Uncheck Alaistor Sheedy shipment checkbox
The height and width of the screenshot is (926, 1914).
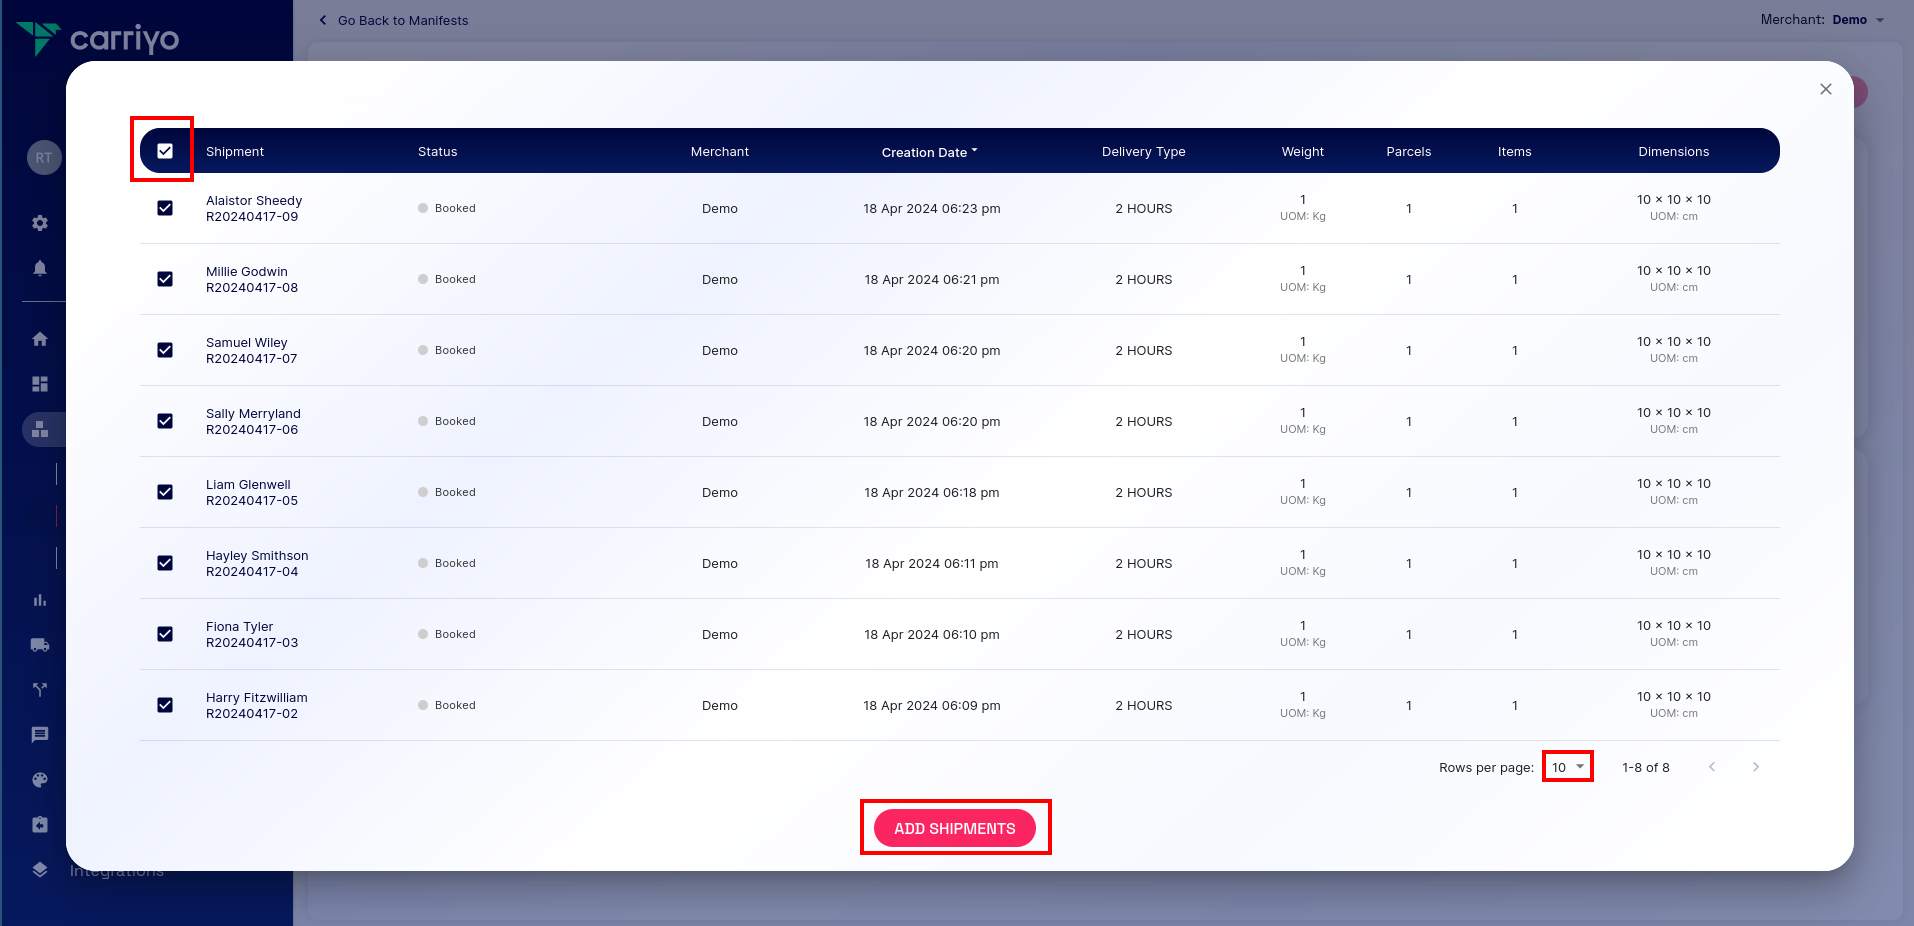pos(165,208)
